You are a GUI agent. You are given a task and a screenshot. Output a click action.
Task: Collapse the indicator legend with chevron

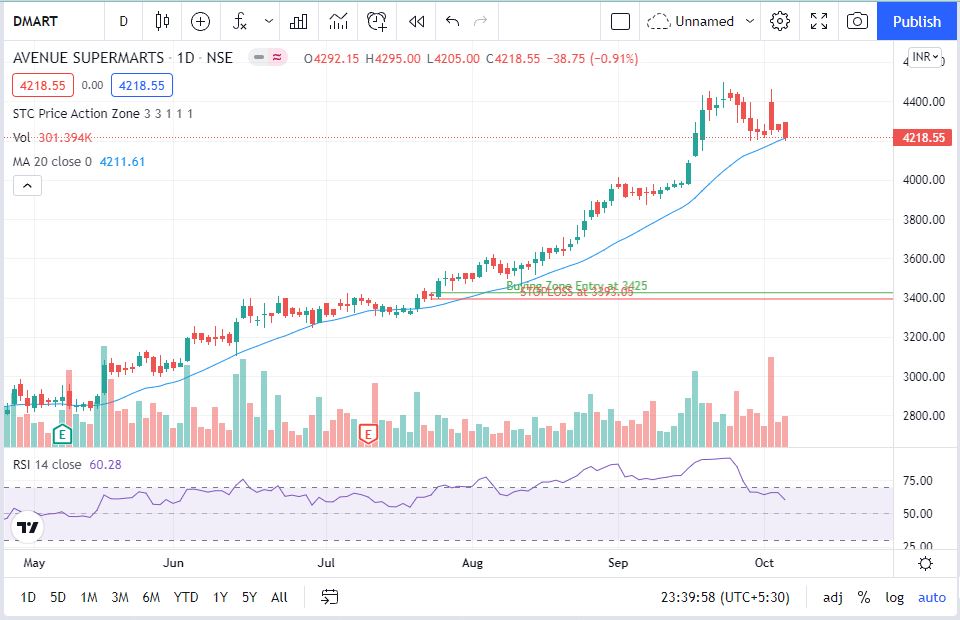click(x=27, y=185)
